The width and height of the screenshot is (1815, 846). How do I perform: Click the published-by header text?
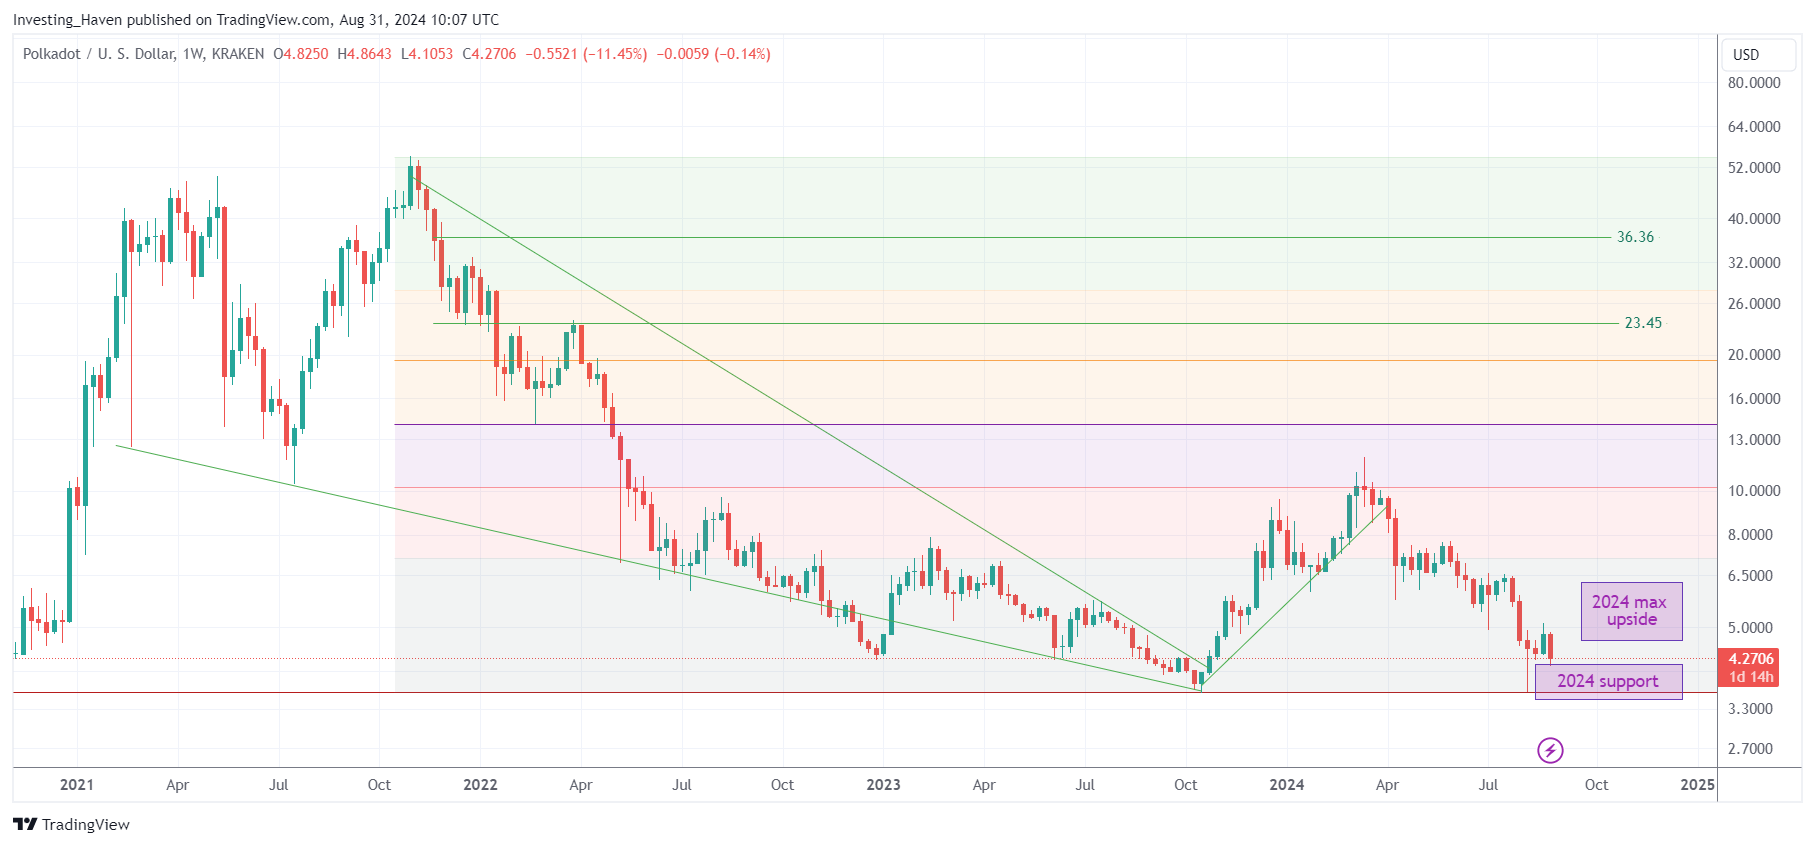[256, 20]
